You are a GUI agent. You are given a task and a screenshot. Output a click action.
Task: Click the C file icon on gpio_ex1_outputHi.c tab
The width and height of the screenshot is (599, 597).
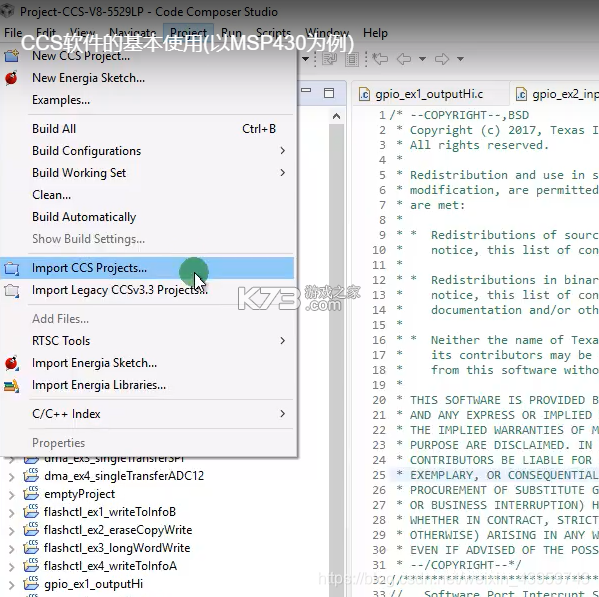pos(364,94)
